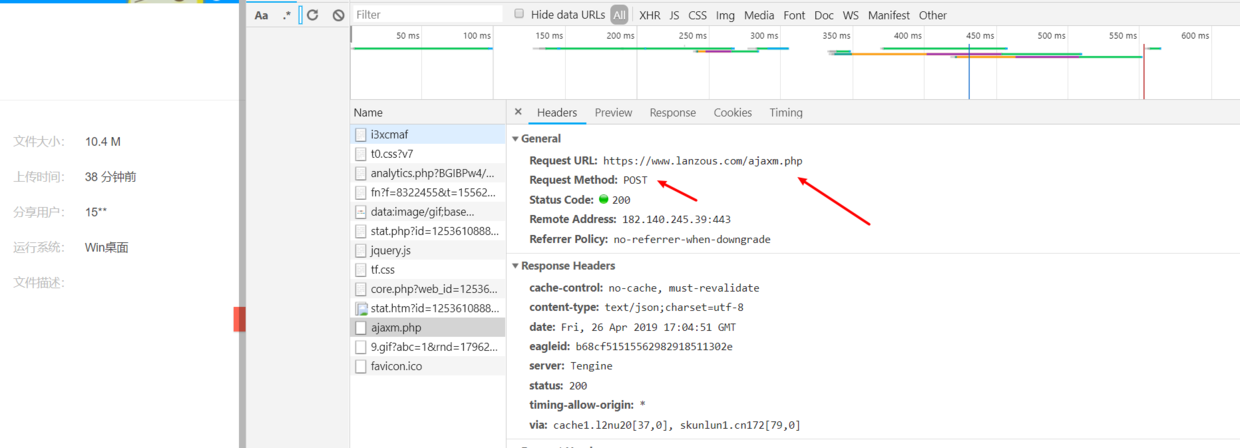The image size is (1240, 448).
Task: Select the t0.css?v7 request
Action: pos(428,154)
